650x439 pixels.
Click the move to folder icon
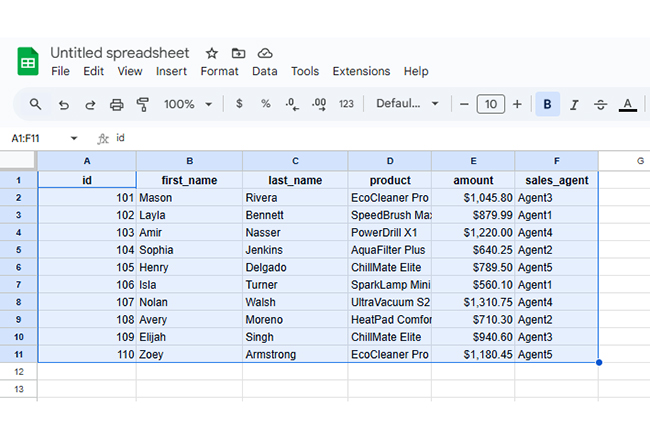(x=238, y=53)
